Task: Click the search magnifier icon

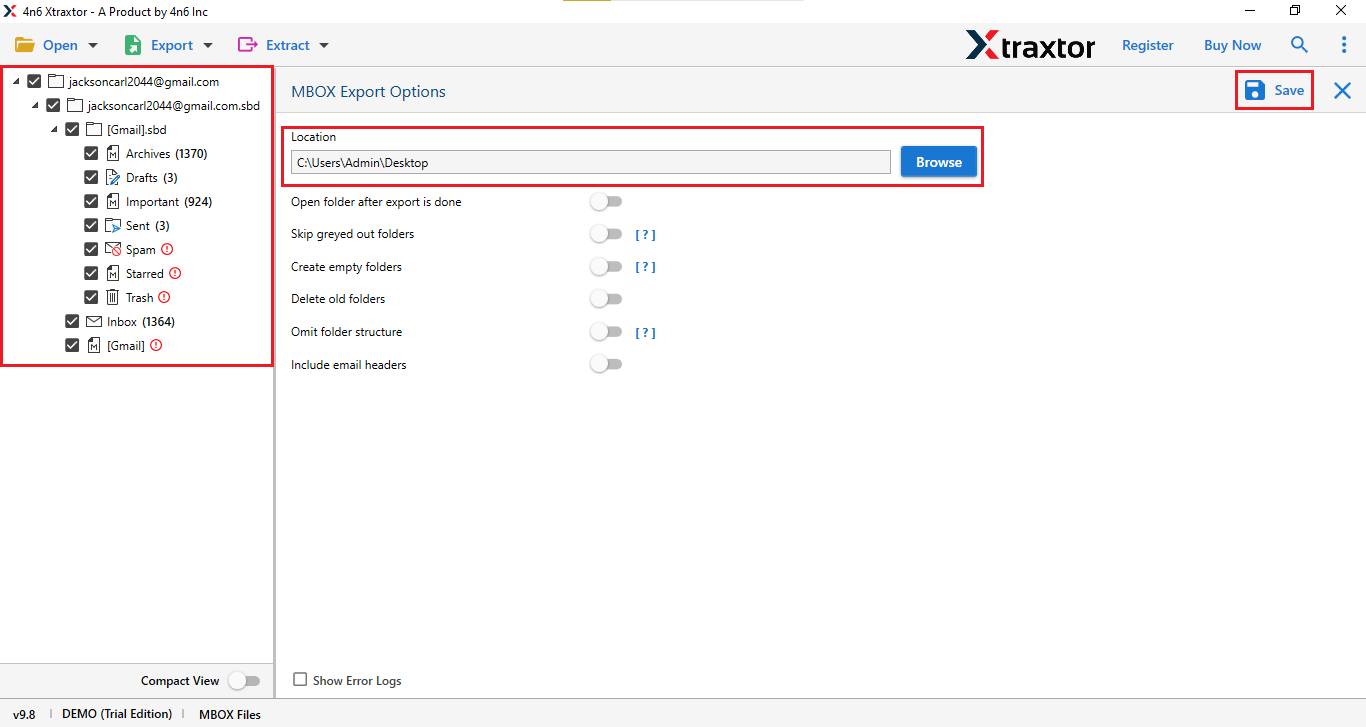Action: tap(1299, 45)
